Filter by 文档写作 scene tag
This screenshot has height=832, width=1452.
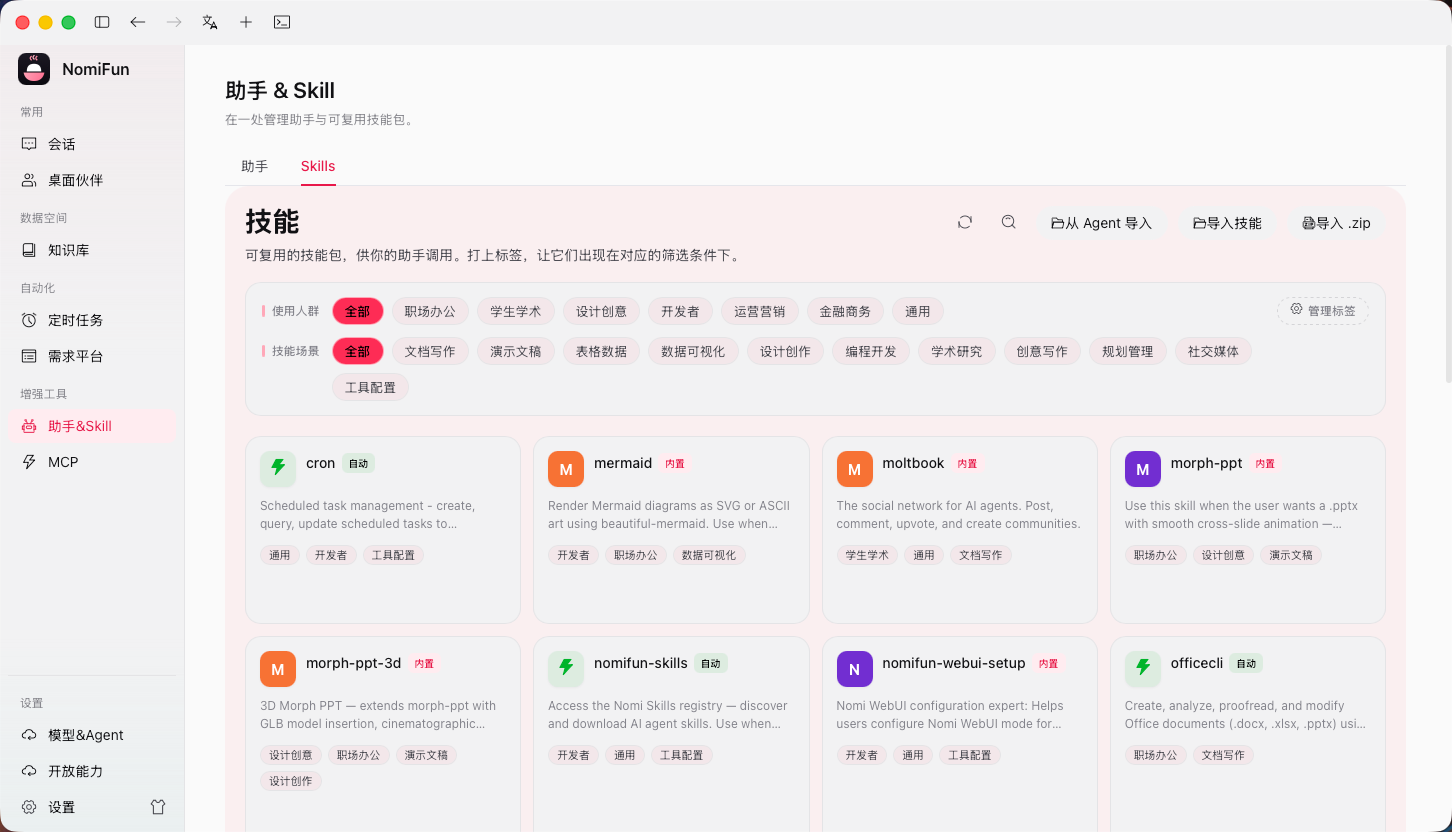coord(430,351)
